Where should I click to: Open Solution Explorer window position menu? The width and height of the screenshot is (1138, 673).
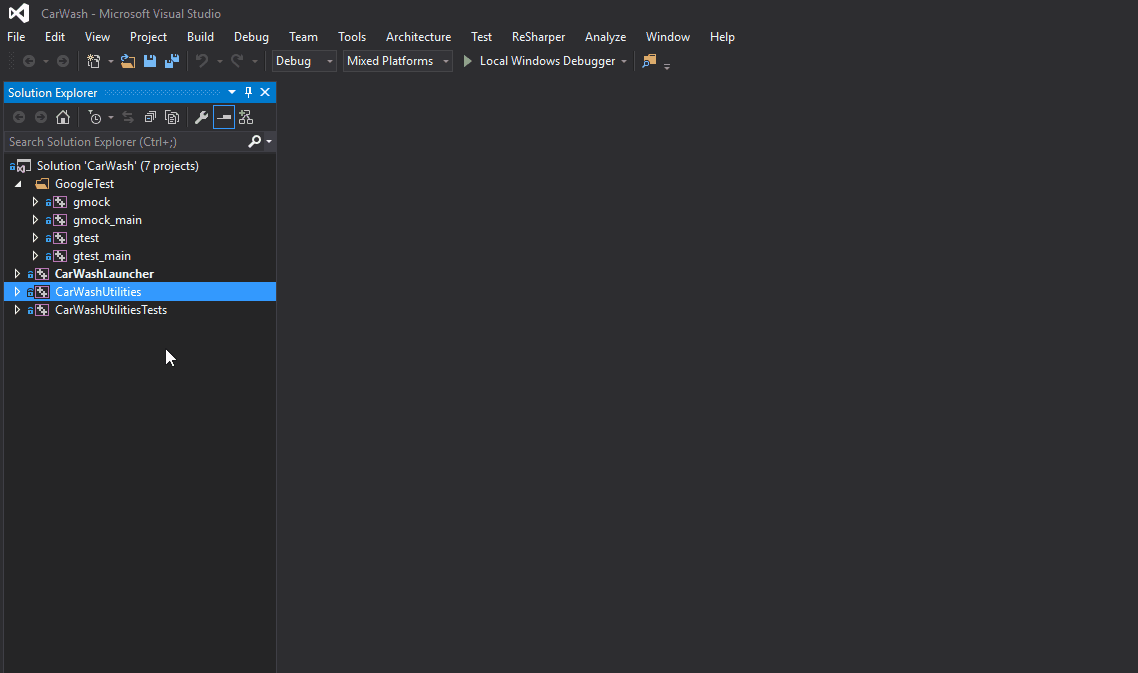232,92
